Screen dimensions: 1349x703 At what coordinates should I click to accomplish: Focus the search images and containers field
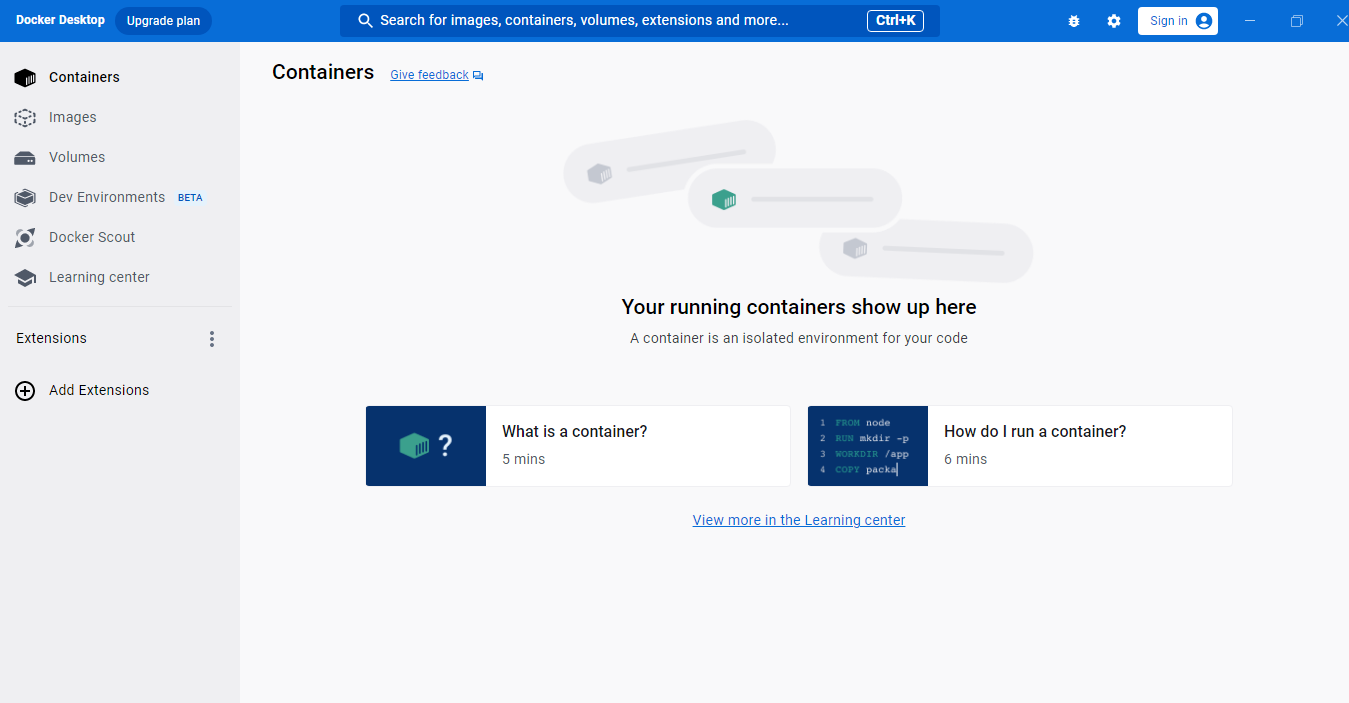tap(640, 21)
